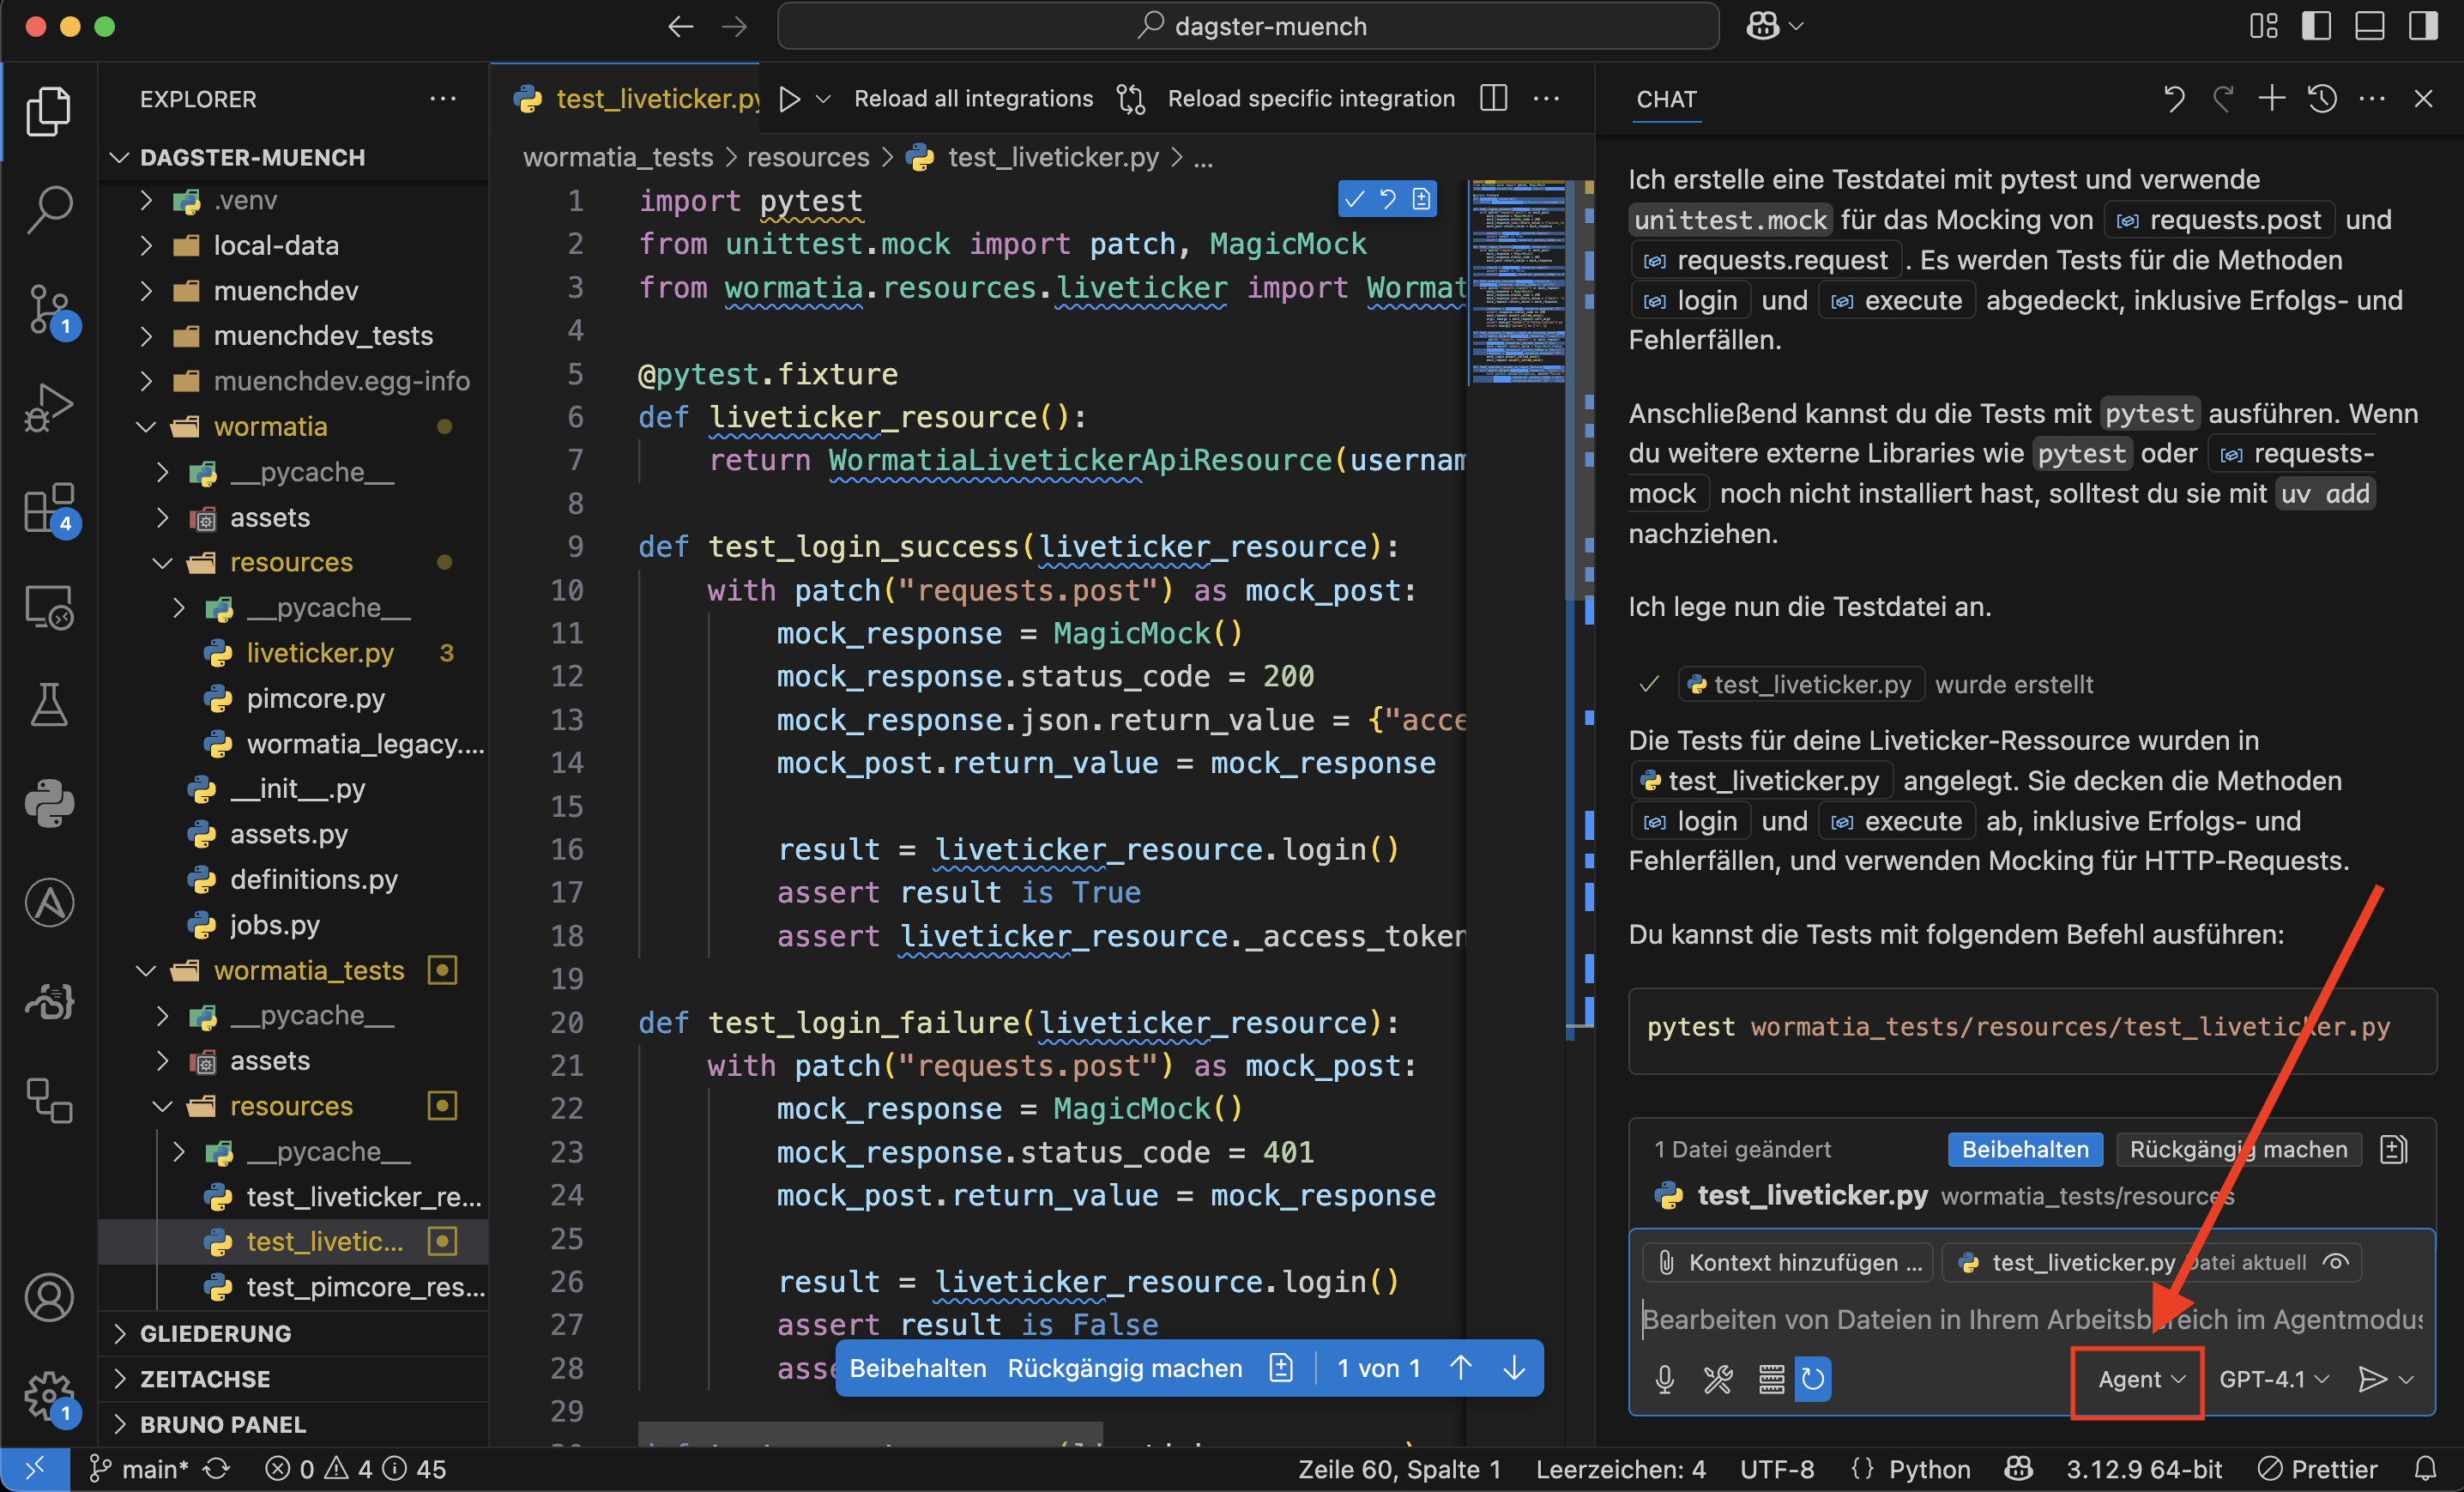The width and height of the screenshot is (2464, 1492).
Task: Open the GPT-4.1 model dropdown
Action: [x=2273, y=1379]
